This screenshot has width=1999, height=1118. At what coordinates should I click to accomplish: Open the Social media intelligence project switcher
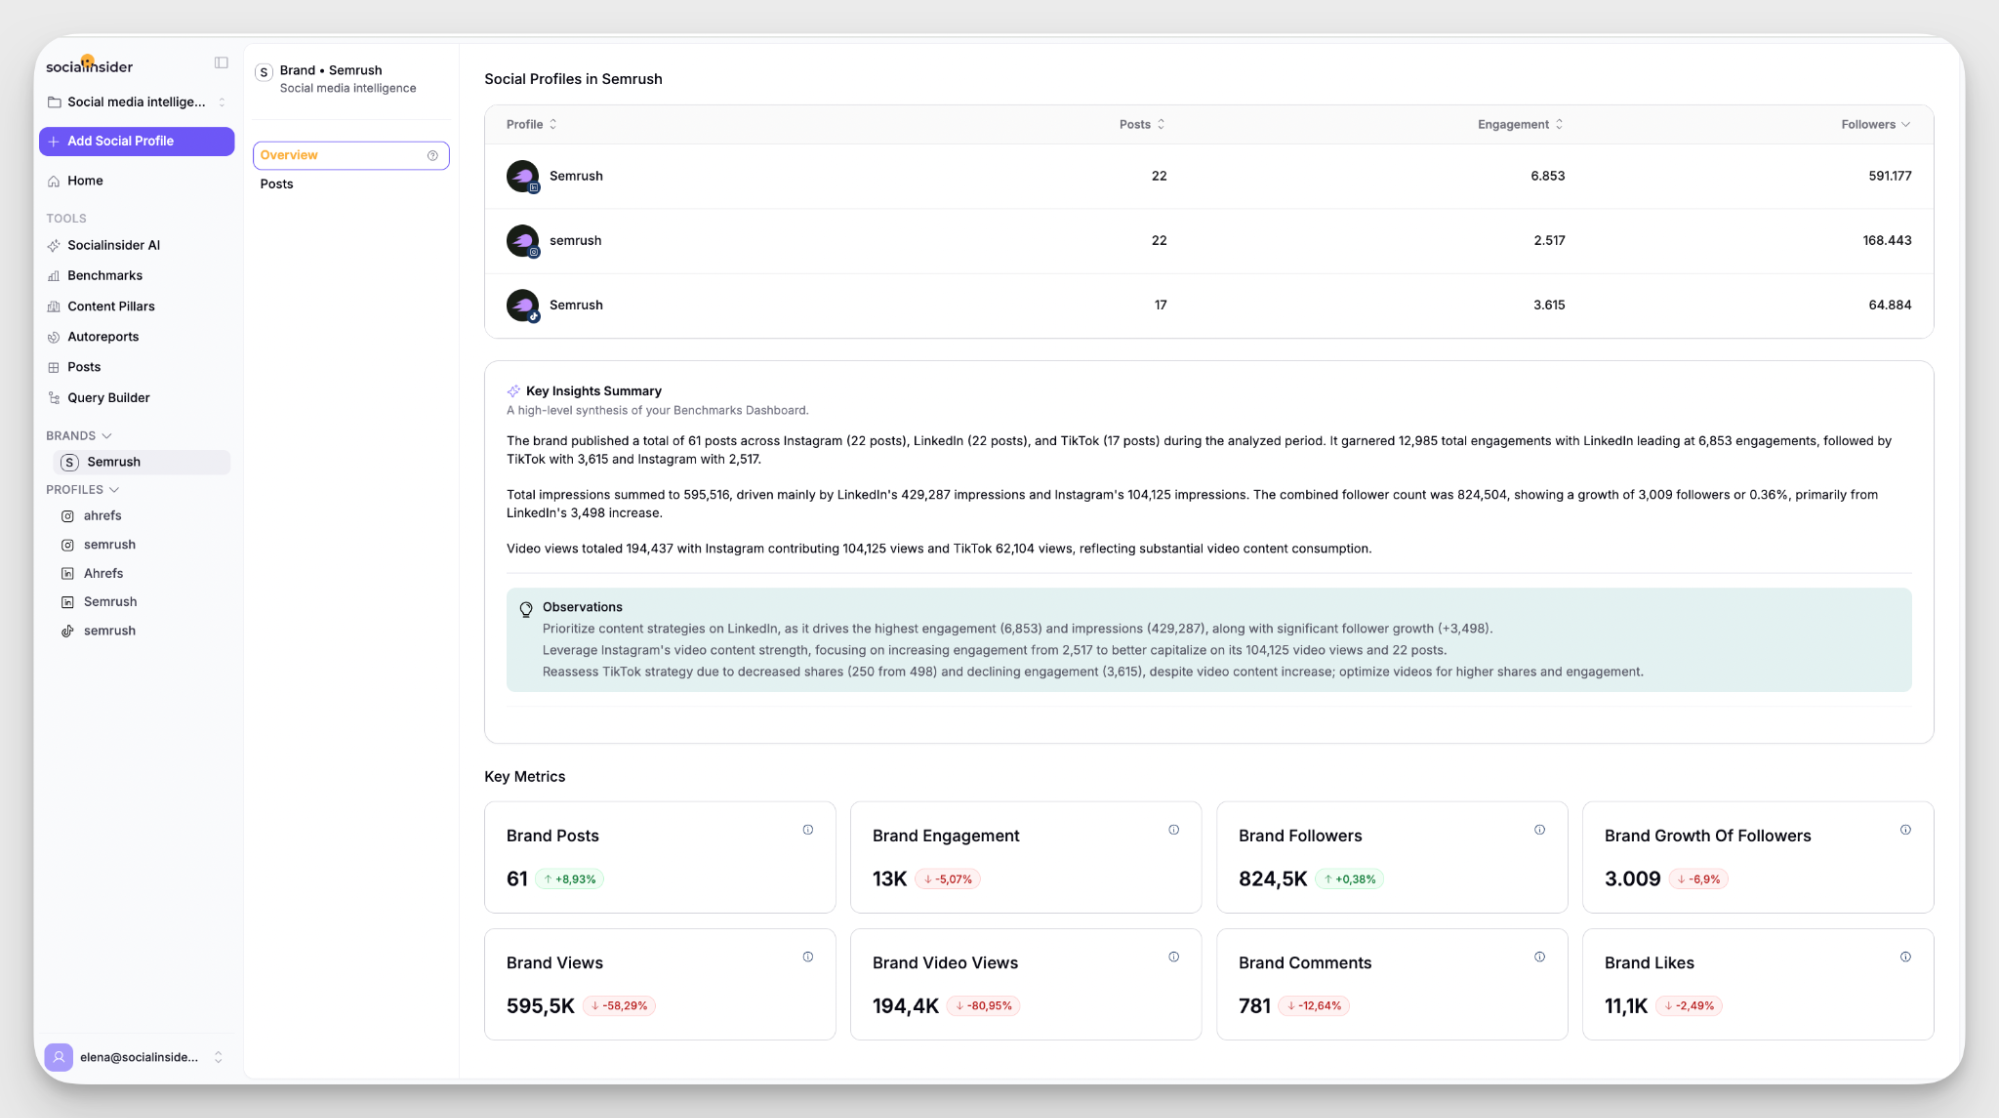pyautogui.click(x=136, y=102)
